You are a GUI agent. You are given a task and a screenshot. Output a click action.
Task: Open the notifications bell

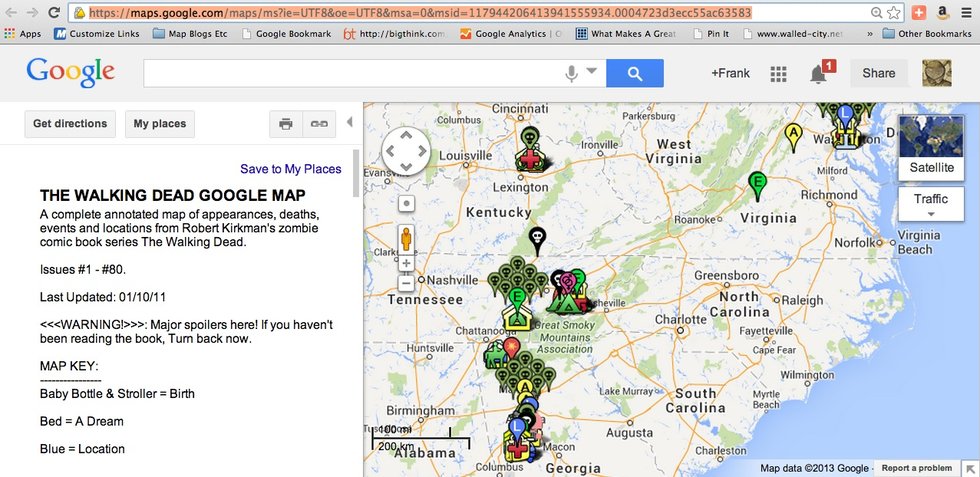point(819,74)
